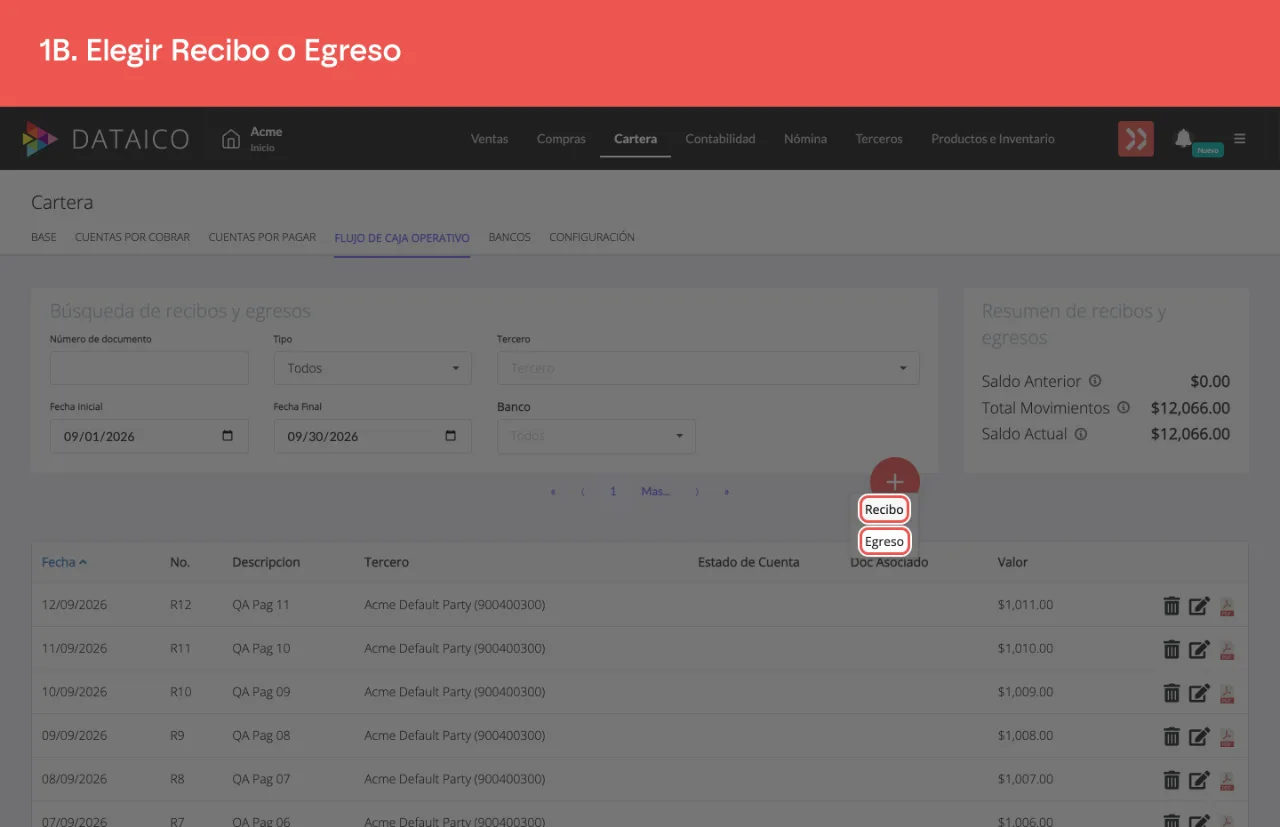This screenshot has width=1280, height=827.
Task: Open the Banco dropdown
Action: pyautogui.click(x=596, y=436)
